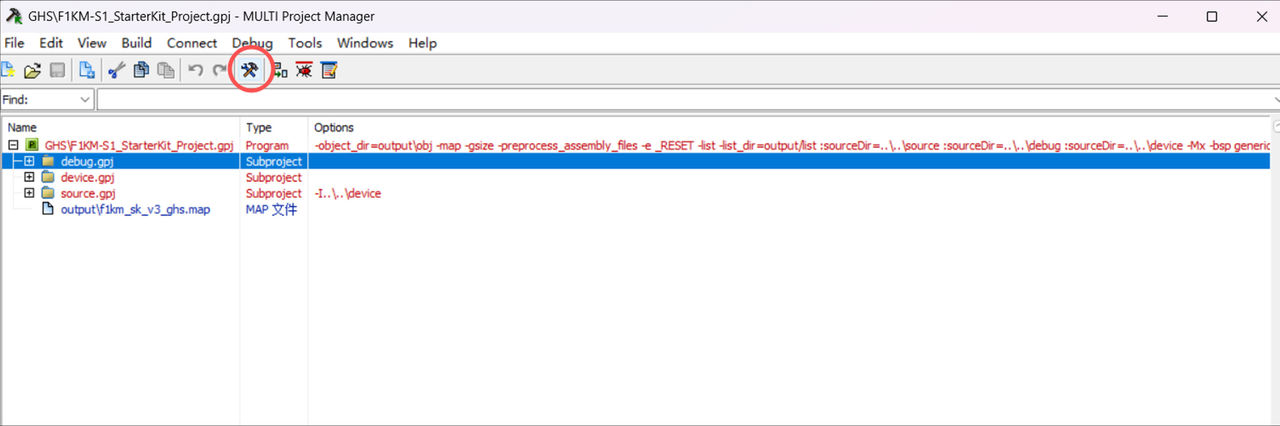Redo the last action
This screenshot has height=426, width=1280.
coord(219,70)
